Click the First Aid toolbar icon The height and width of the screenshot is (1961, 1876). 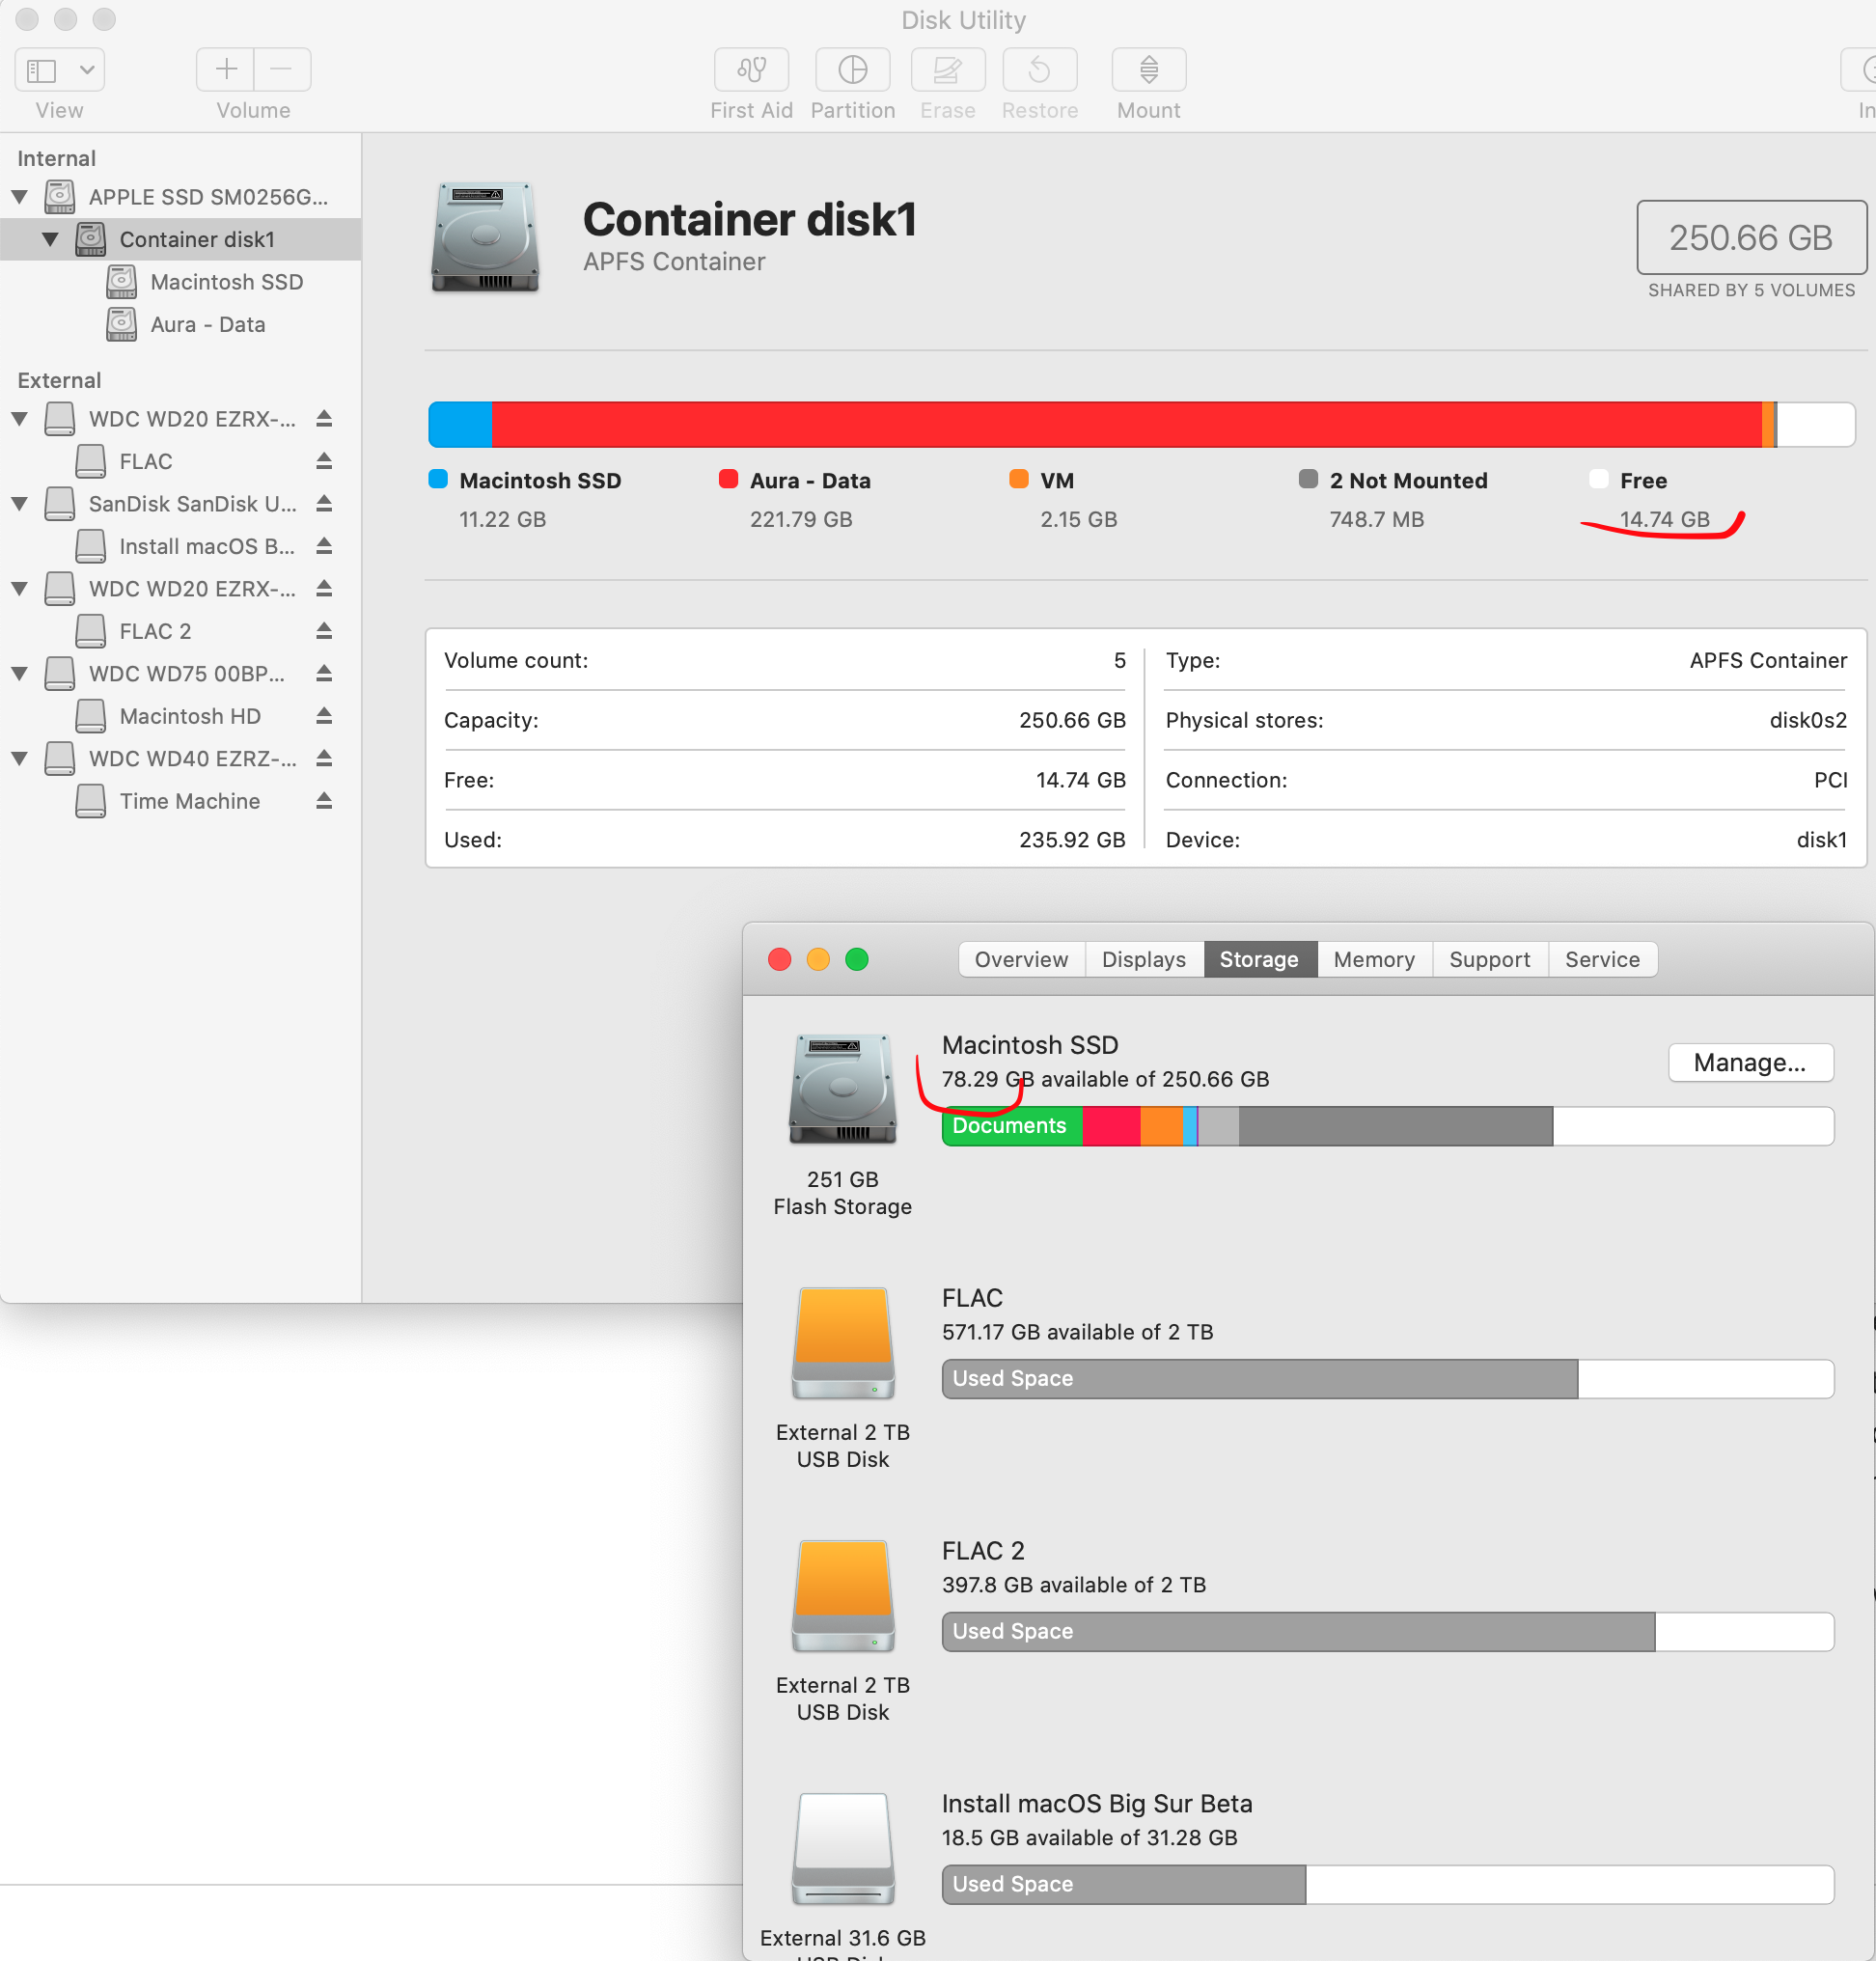click(751, 70)
